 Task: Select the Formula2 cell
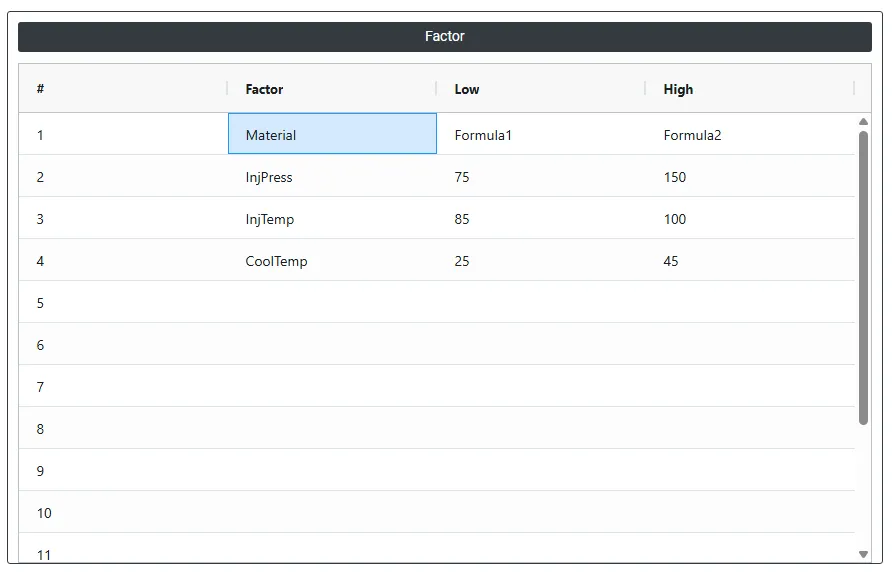pyautogui.click(x=750, y=134)
